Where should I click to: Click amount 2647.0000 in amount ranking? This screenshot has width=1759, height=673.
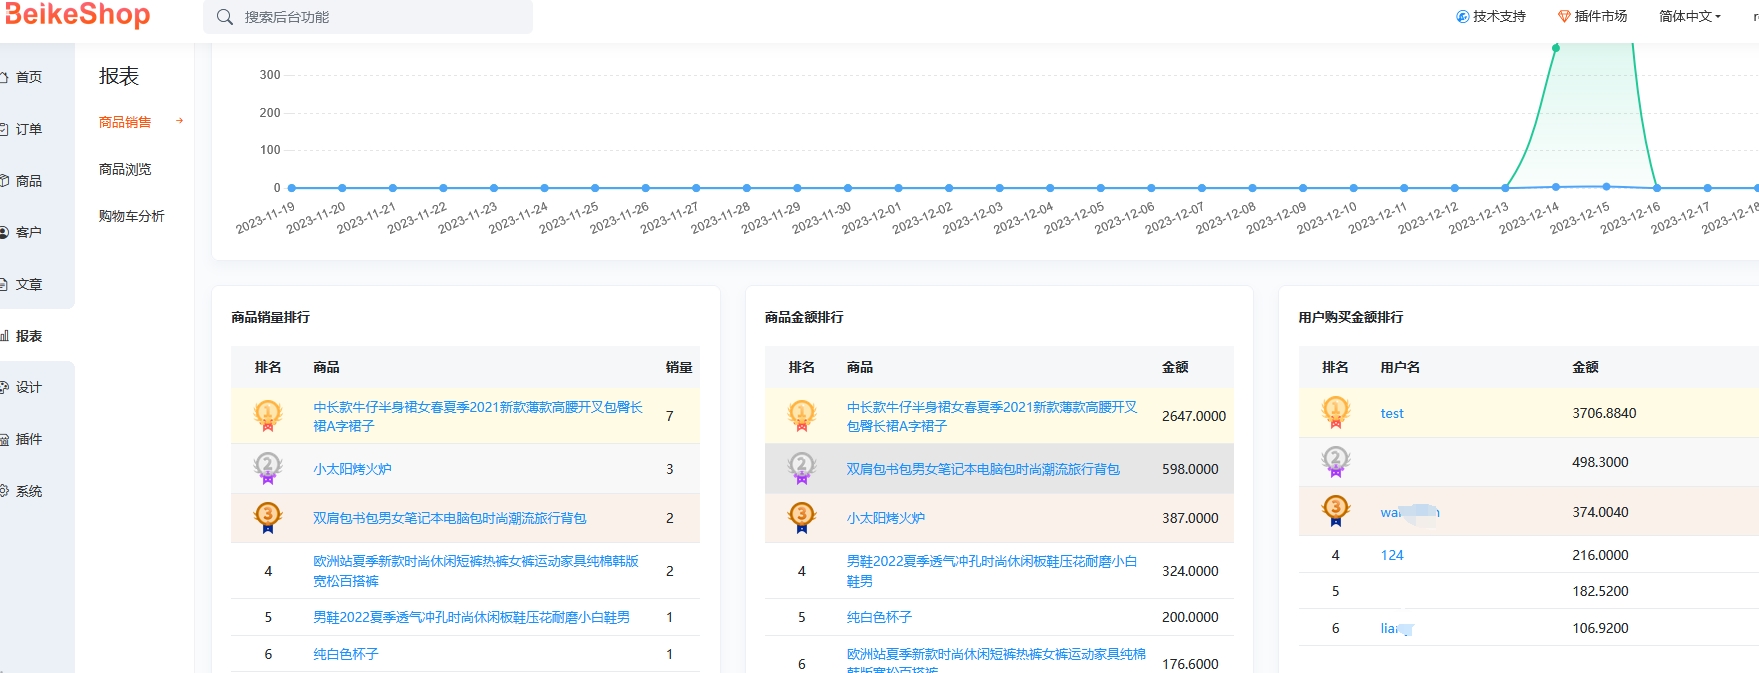click(x=1194, y=416)
